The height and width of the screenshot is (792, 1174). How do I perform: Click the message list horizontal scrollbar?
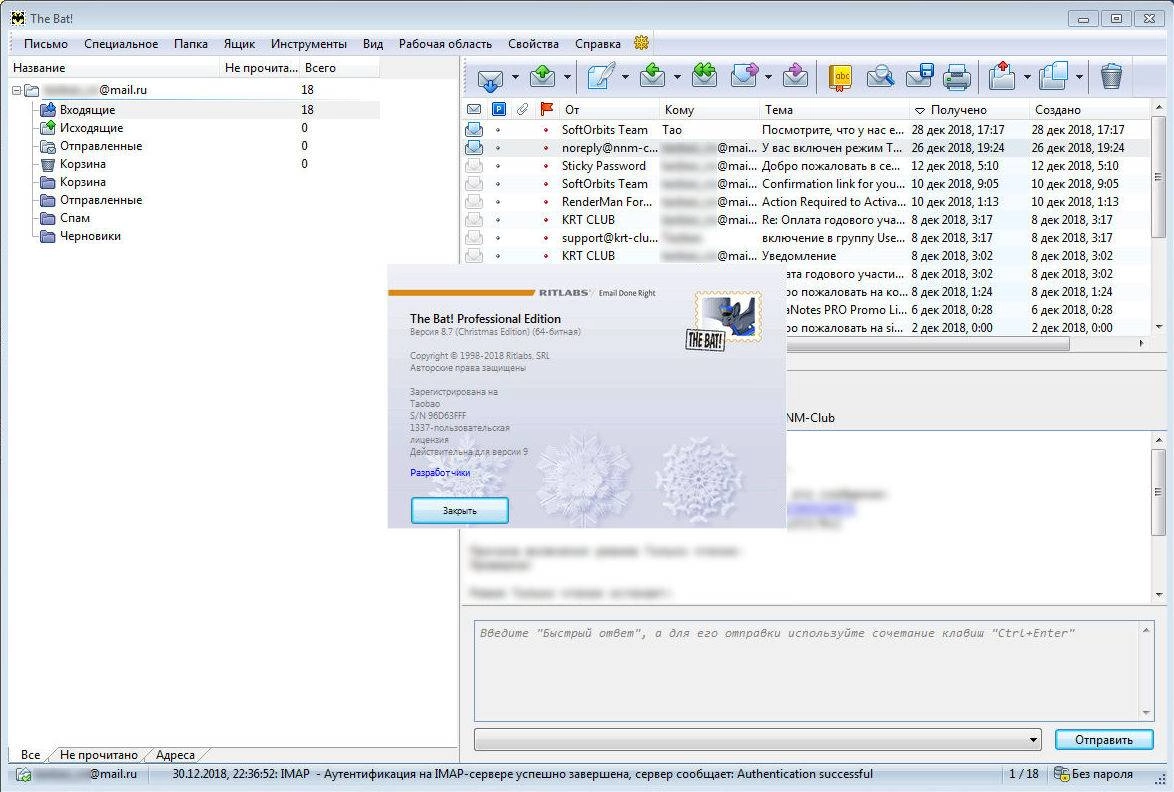coord(928,344)
